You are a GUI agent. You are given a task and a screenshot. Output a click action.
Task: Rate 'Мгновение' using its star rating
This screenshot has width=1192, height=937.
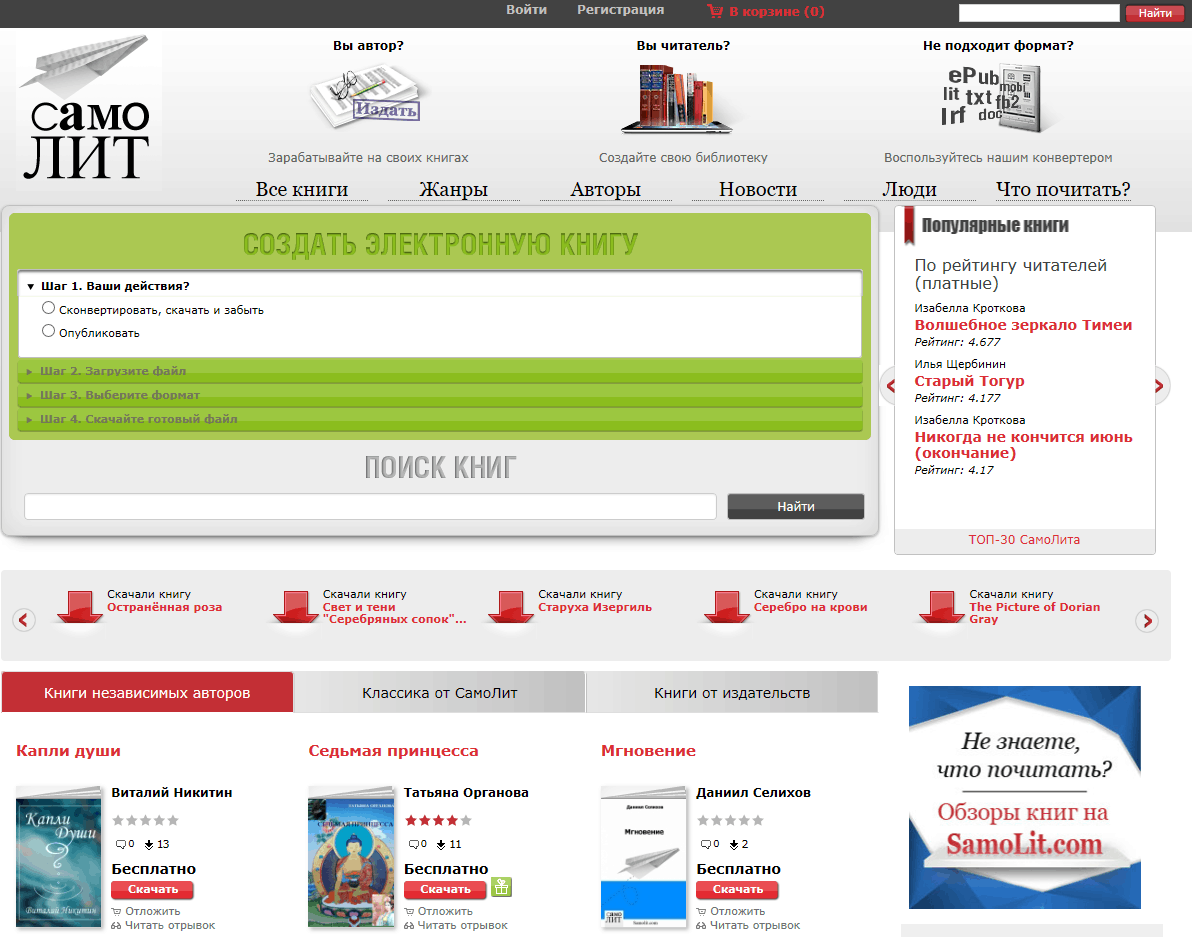coord(730,820)
